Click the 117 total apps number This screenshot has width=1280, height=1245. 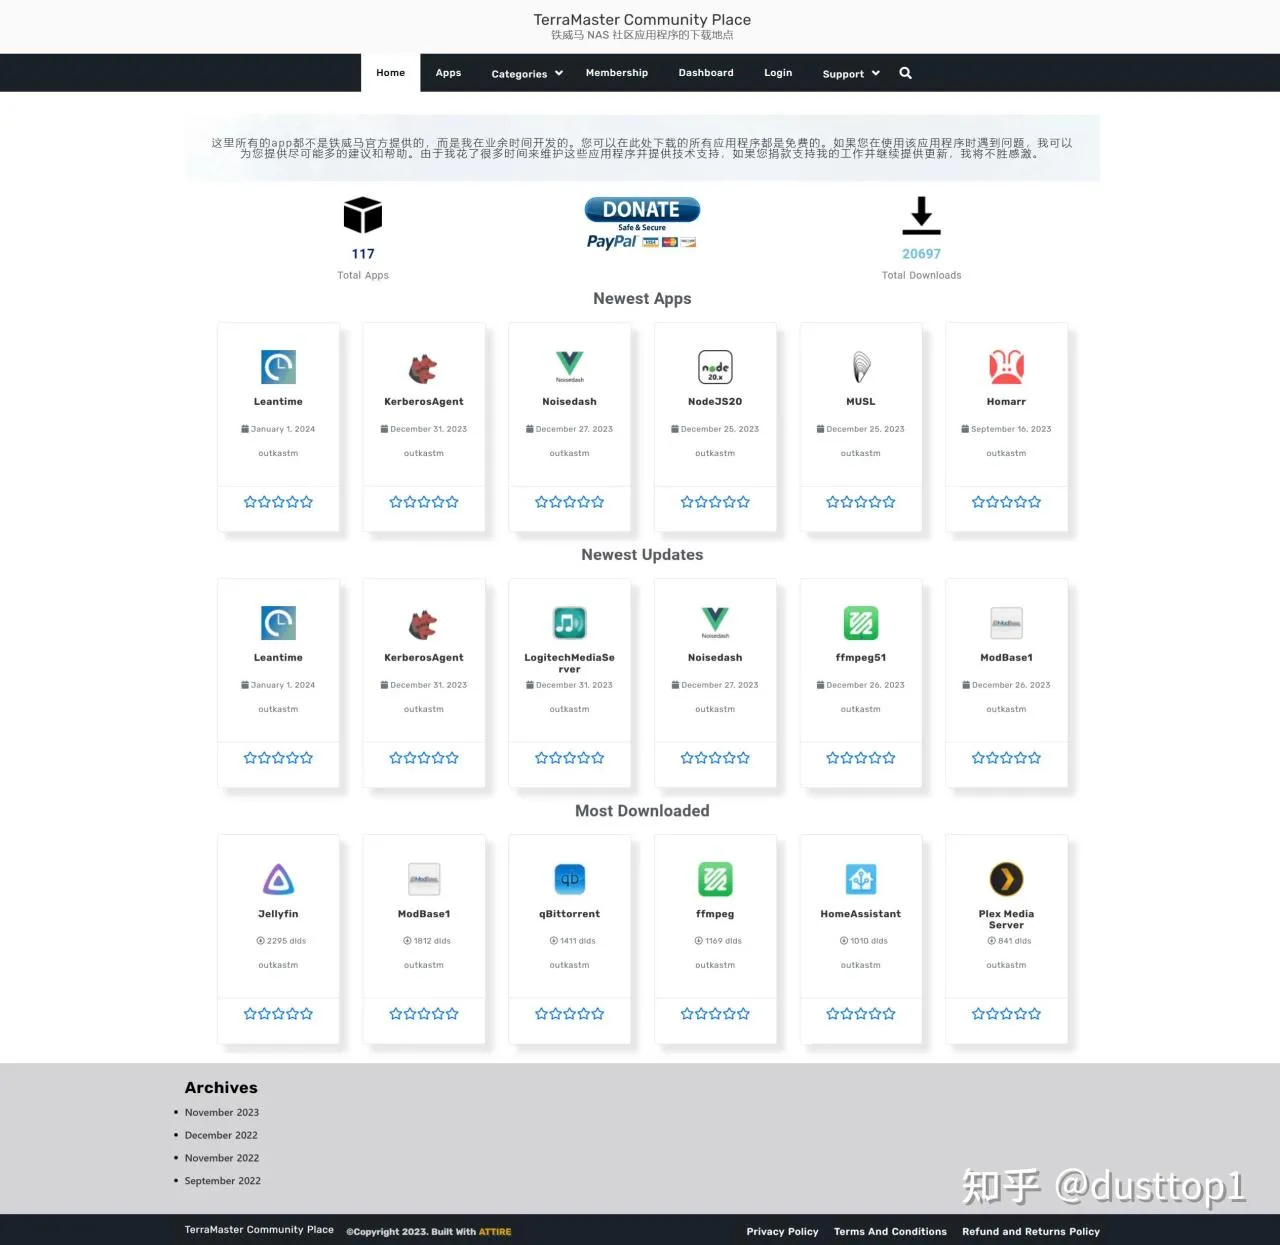coord(363,254)
